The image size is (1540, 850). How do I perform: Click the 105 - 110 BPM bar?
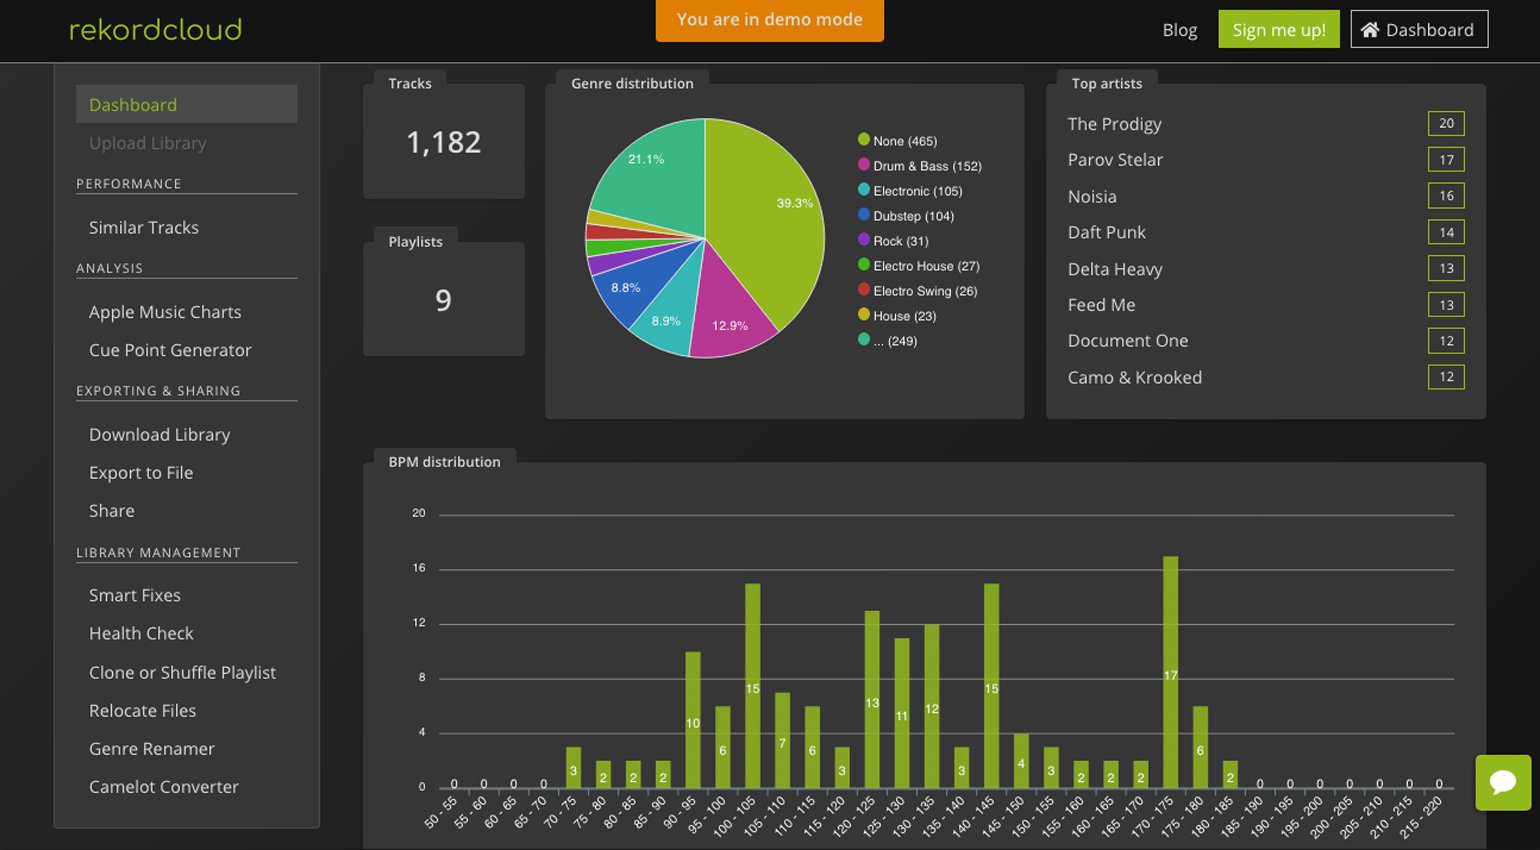783,739
